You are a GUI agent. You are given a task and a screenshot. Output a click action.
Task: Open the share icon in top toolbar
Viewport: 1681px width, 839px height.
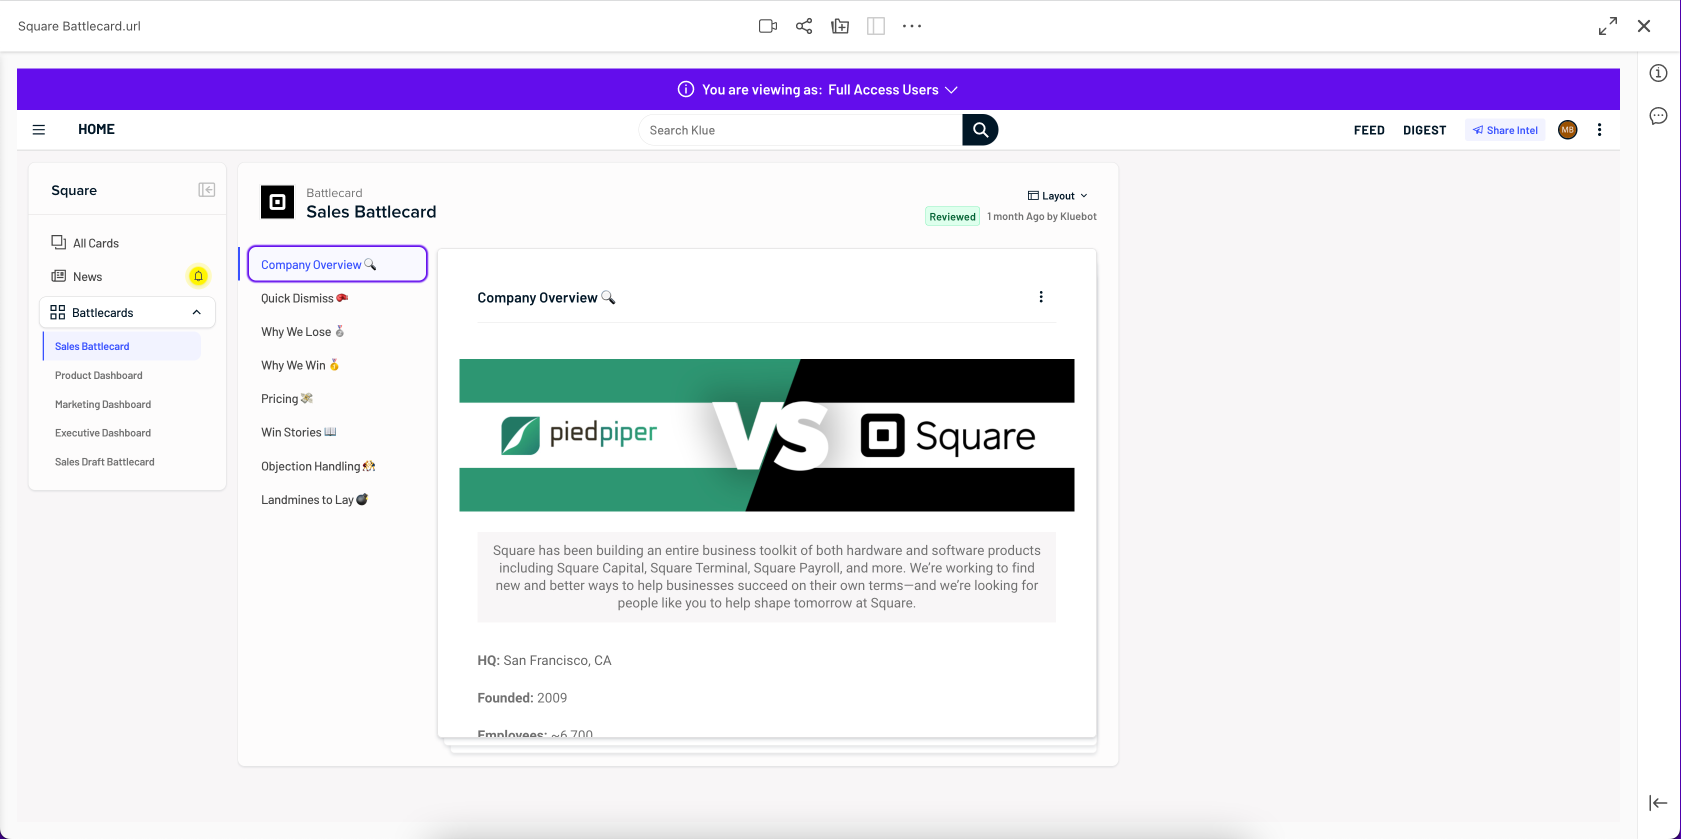804,26
